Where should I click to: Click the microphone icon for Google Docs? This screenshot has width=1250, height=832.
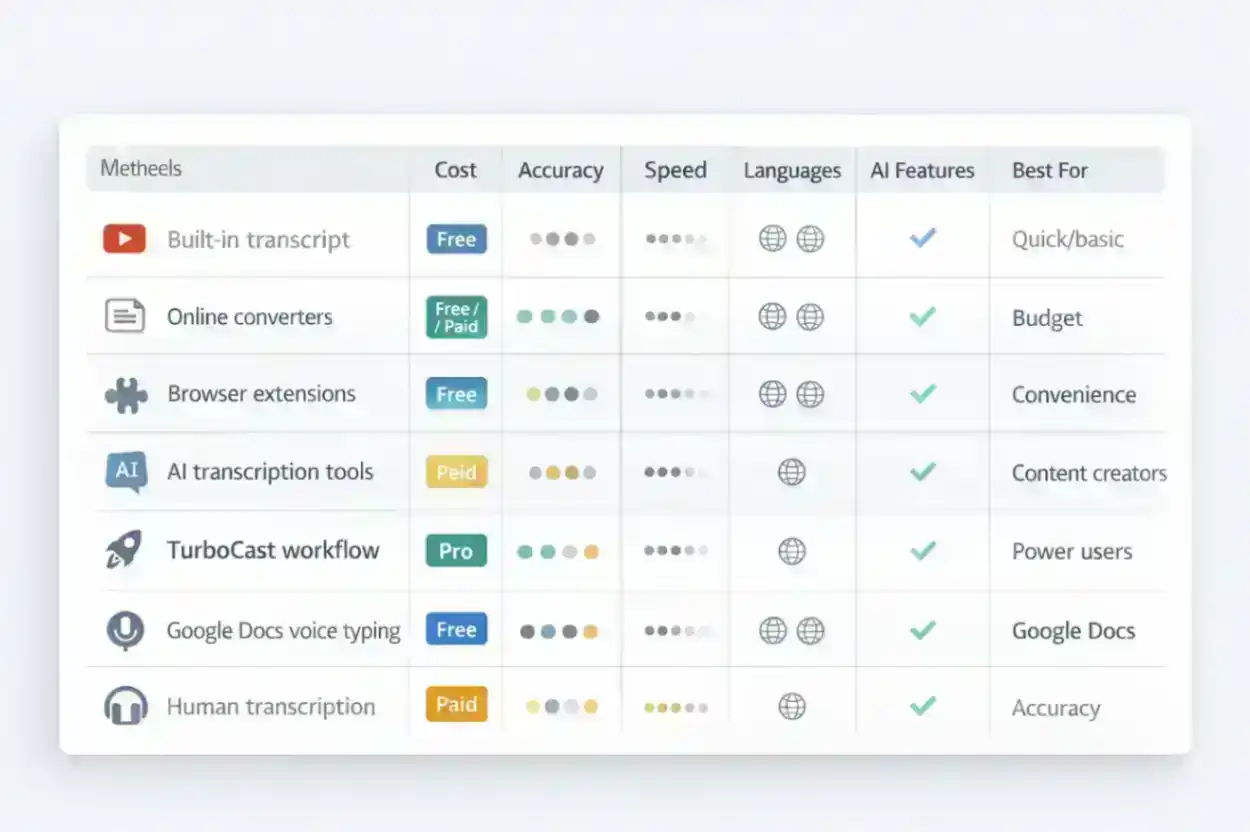click(x=125, y=630)
